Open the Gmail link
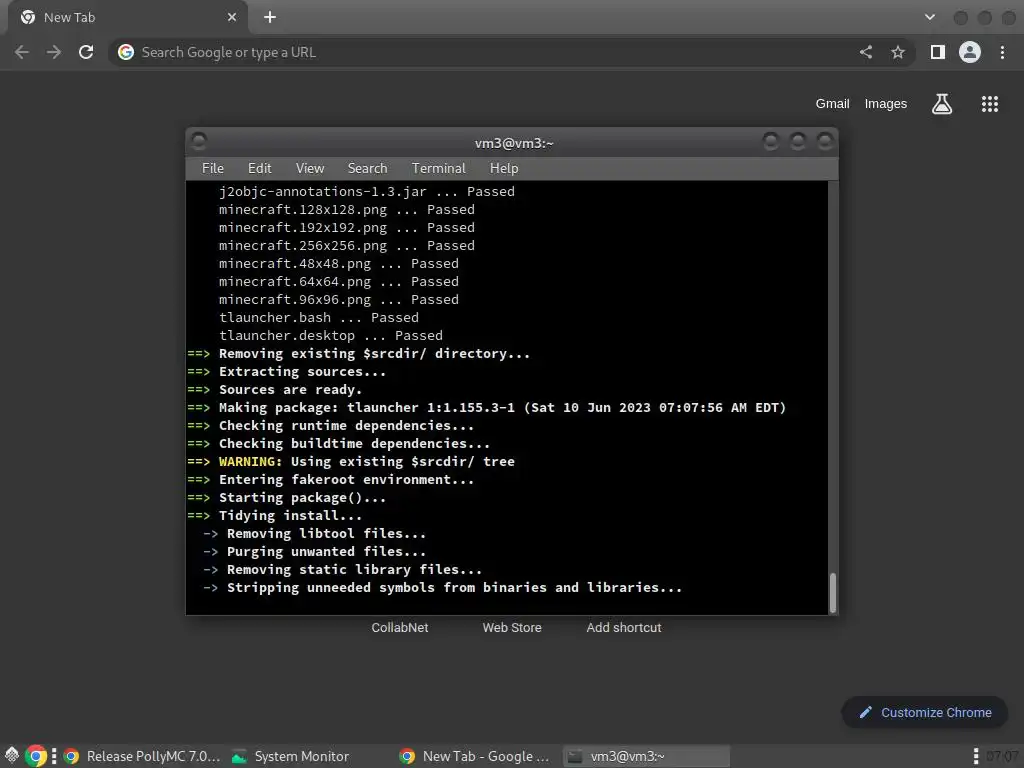Viewport: 1024px width, 768px height. 832,104
